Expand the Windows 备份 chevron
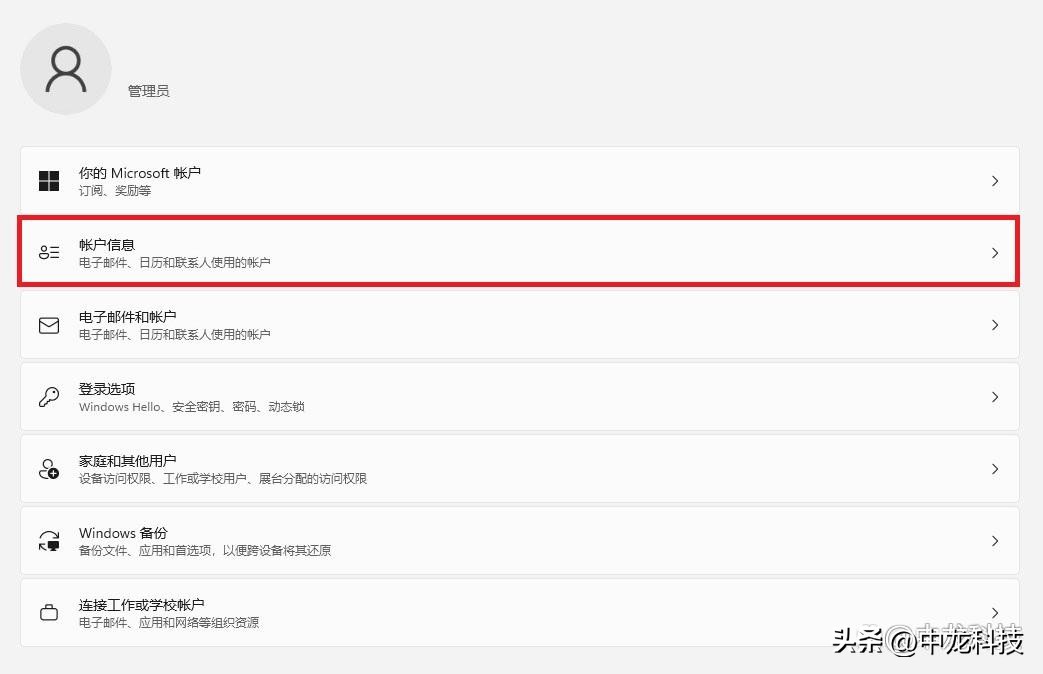 tap(994, 540)
